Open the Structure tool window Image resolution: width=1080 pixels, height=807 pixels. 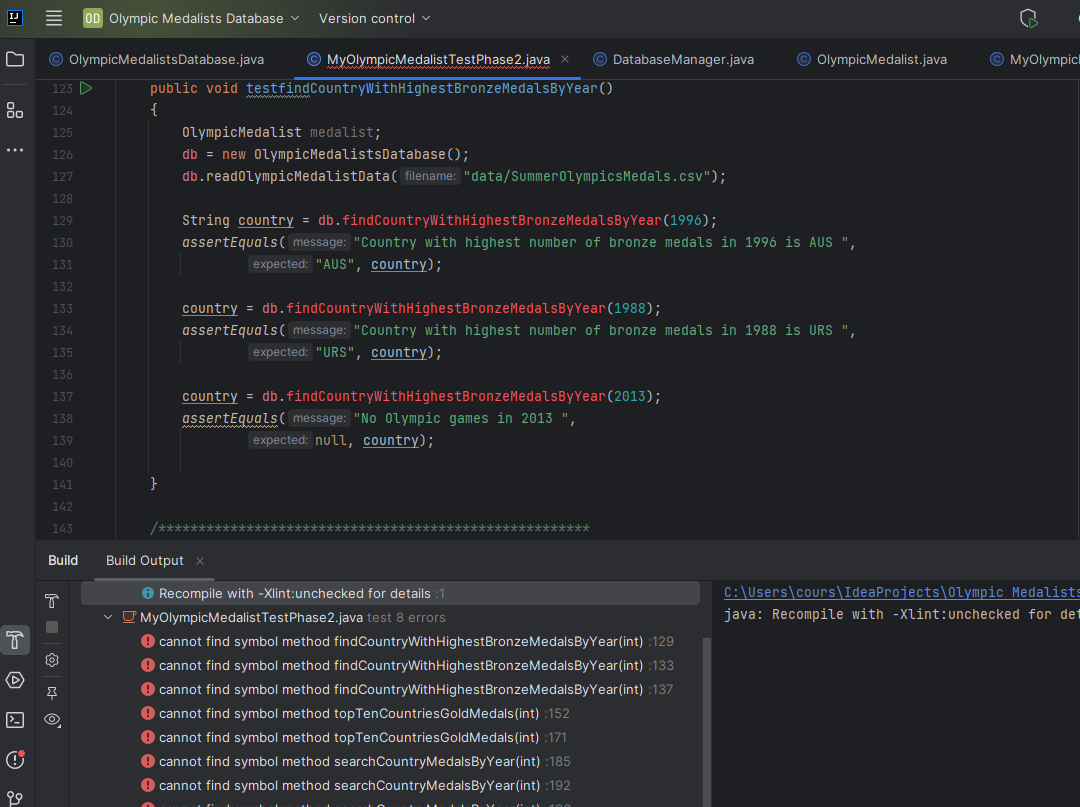(15, 110)
